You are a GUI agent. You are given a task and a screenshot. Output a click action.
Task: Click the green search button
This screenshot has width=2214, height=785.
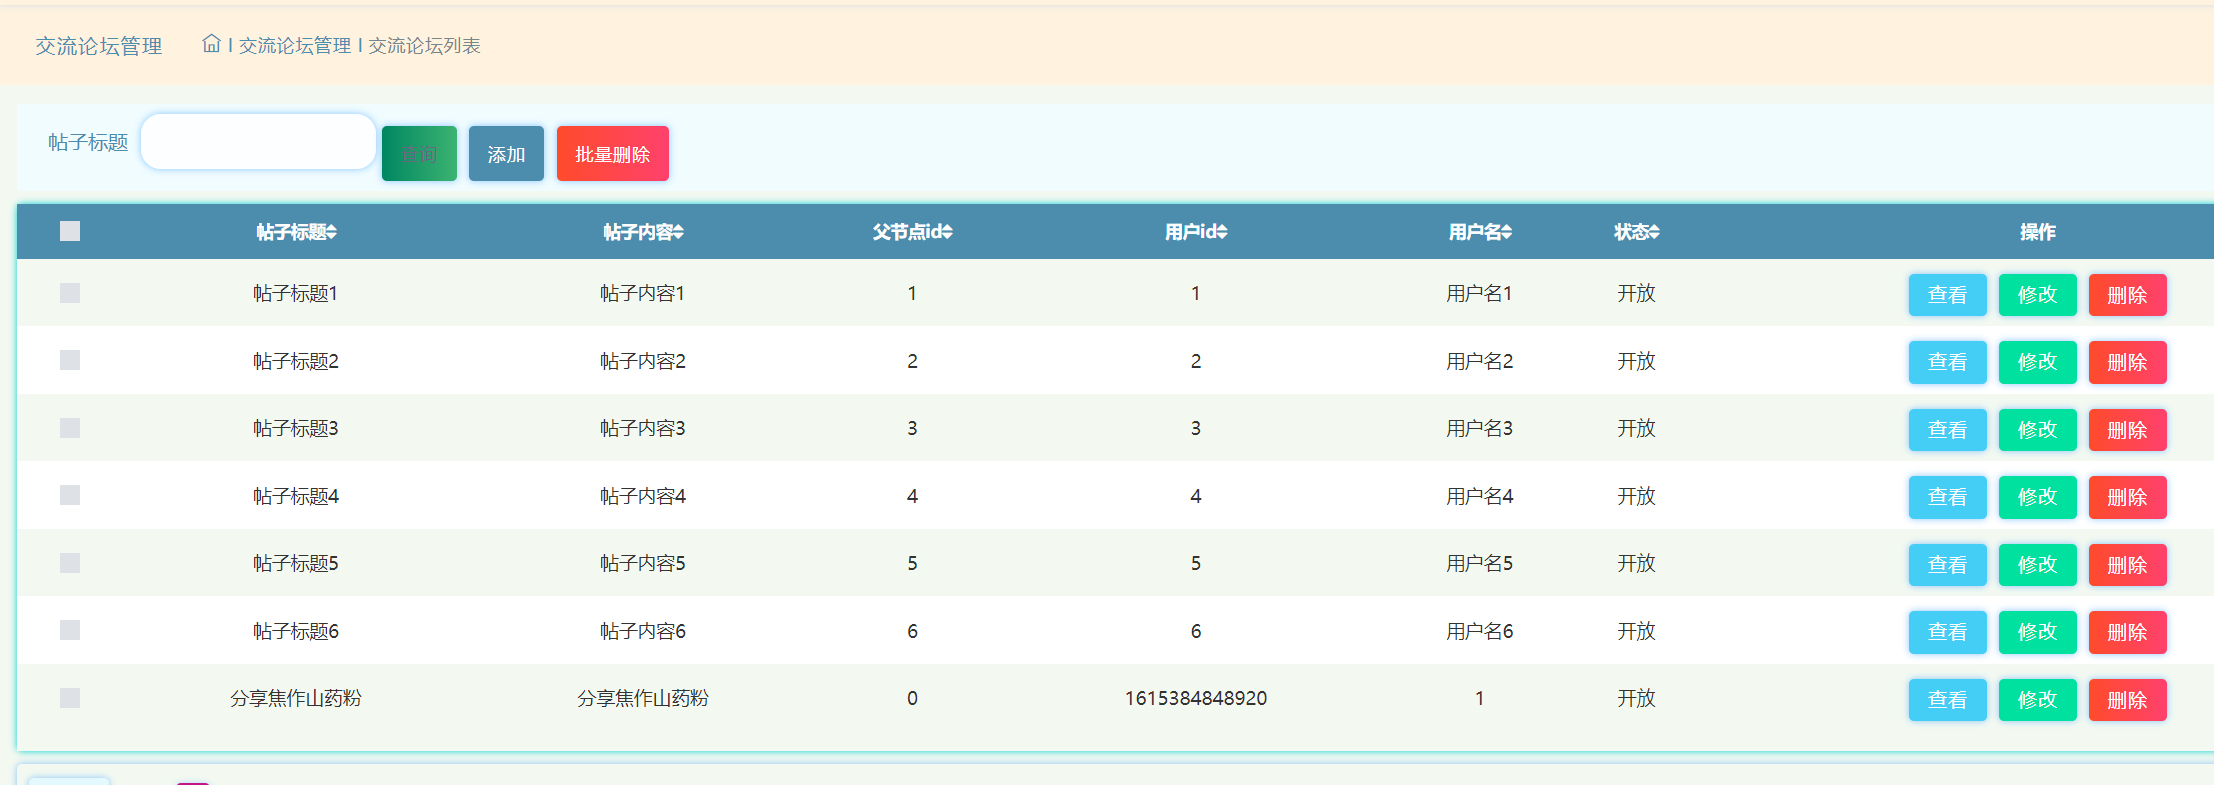coord(419,154)
